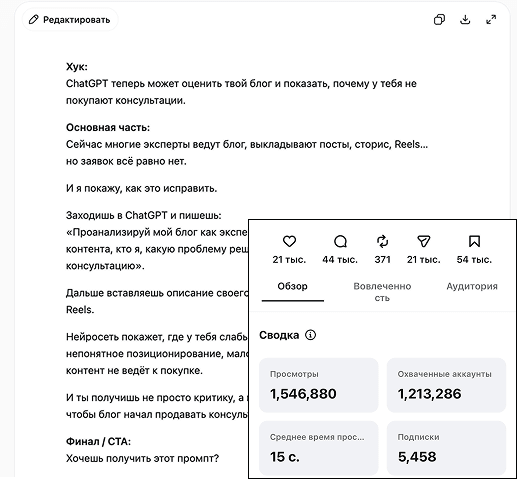Click line 'но заявок всё равно нет.'
Screen dimensions: 517x479
coord(126,161)
